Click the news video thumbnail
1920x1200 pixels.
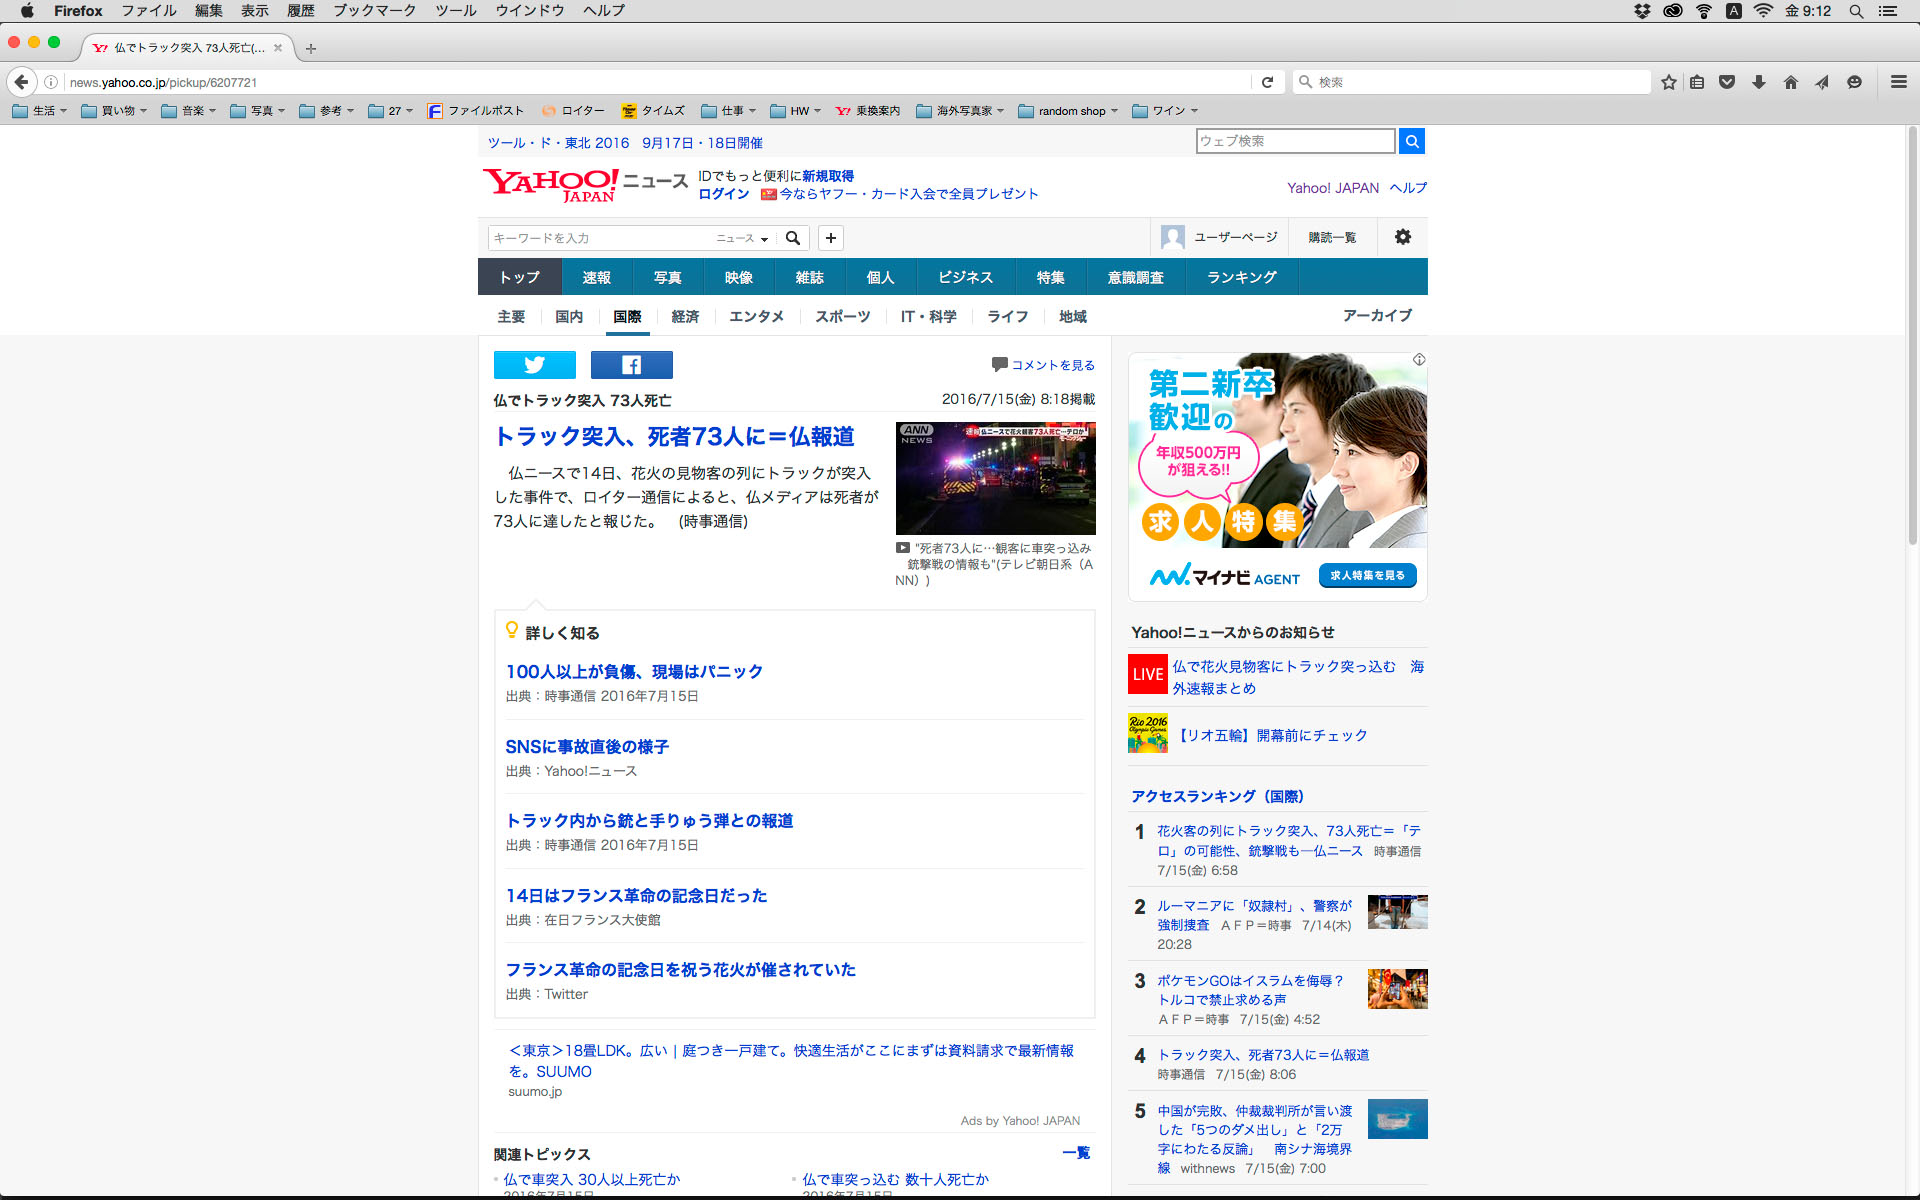click(995, 478)
